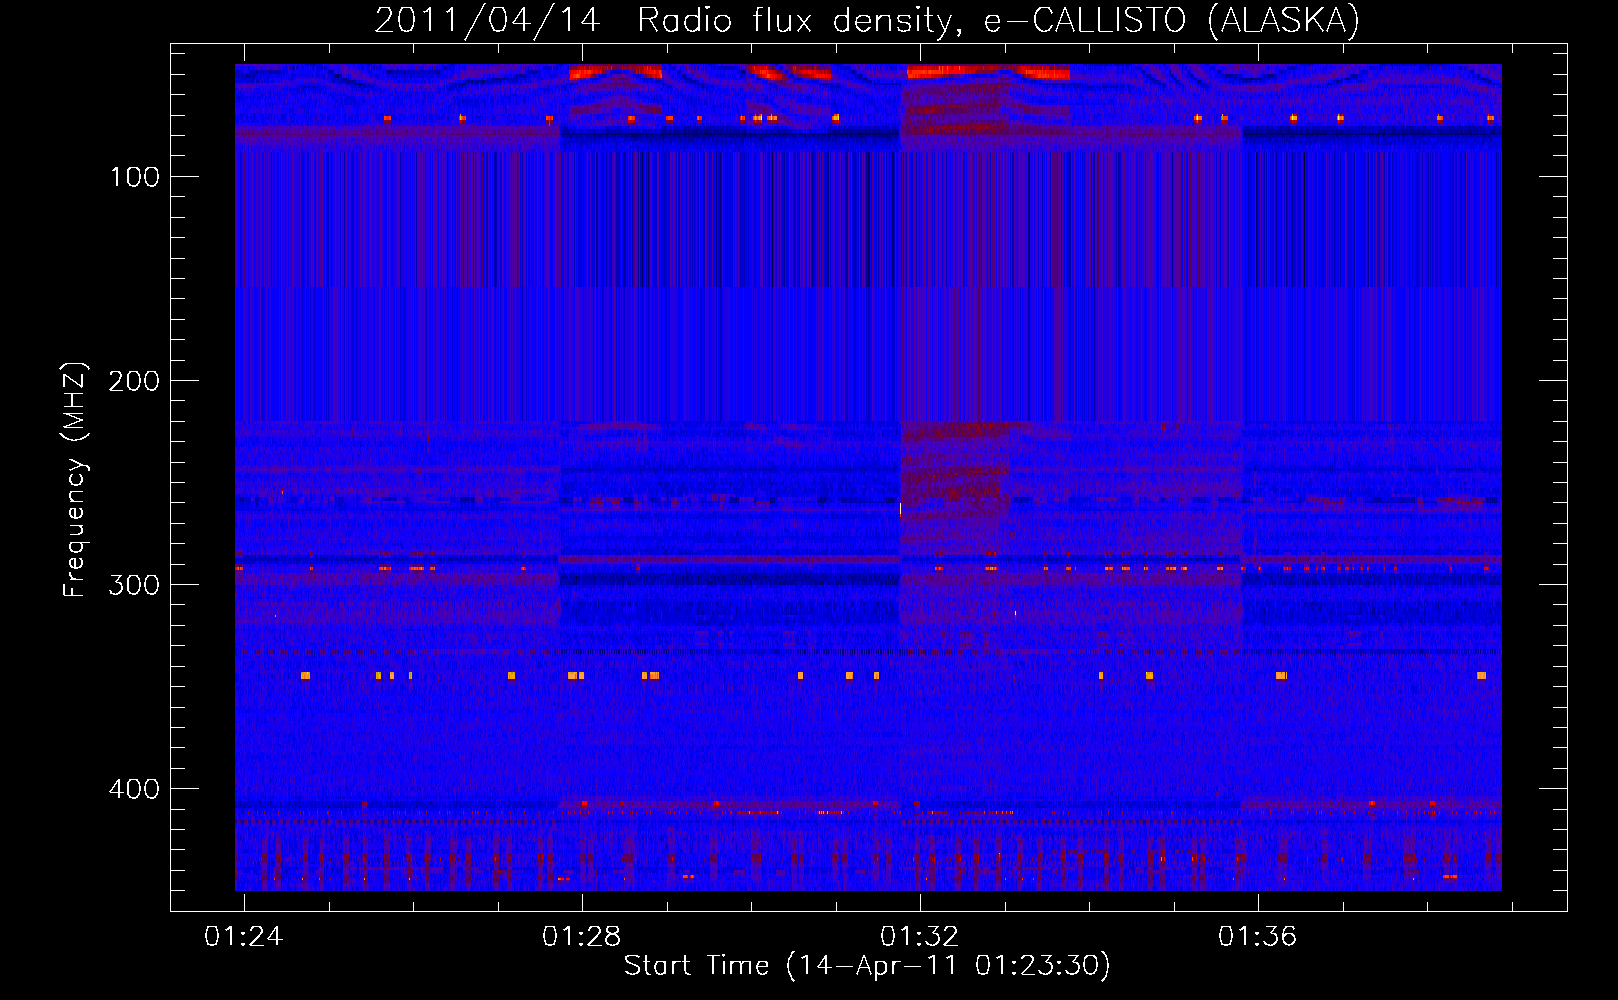Viewport: 1618px width, 1000px height.
Task: Click the 'Start Time (14-Apr-11 01:23:30)' label
Action: tap(867, 966)
